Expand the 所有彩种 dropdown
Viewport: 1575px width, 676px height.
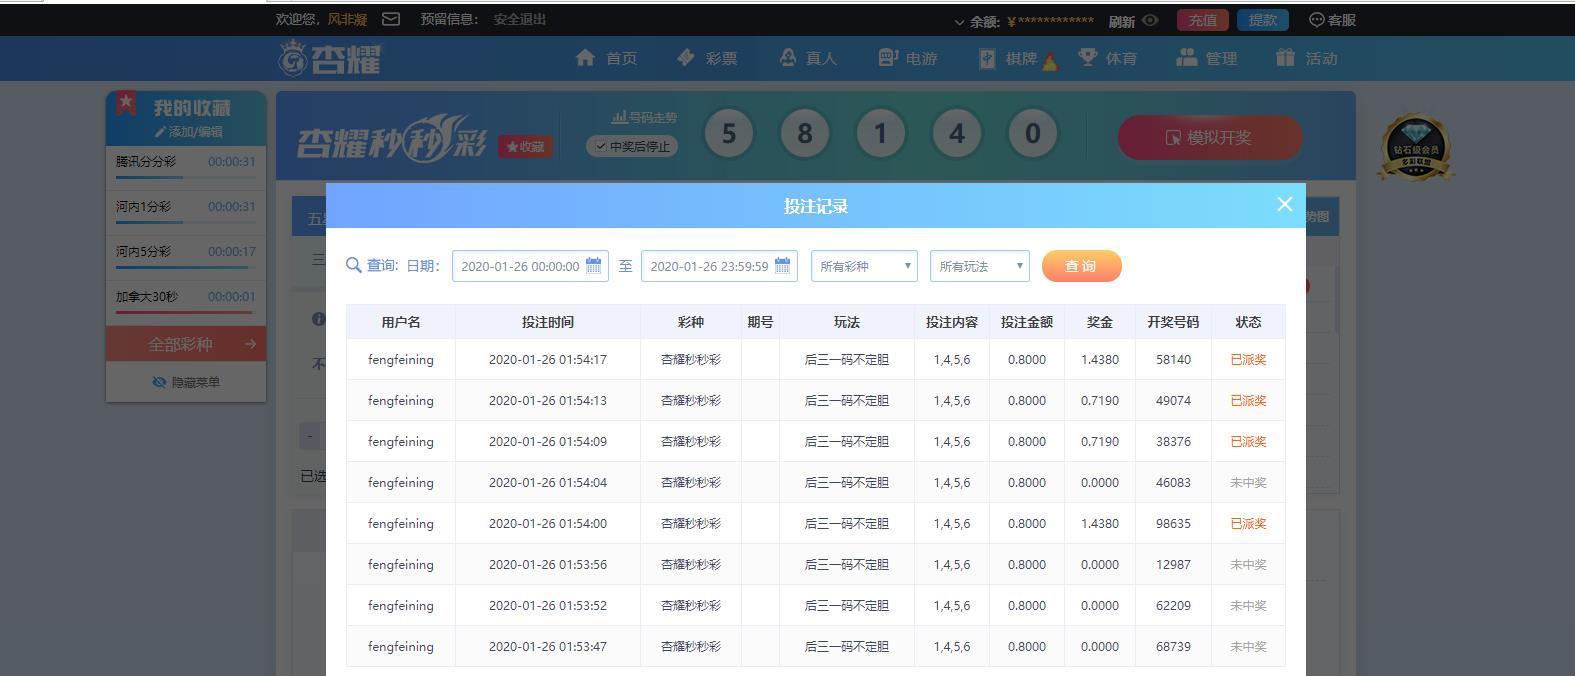[864, 266]
